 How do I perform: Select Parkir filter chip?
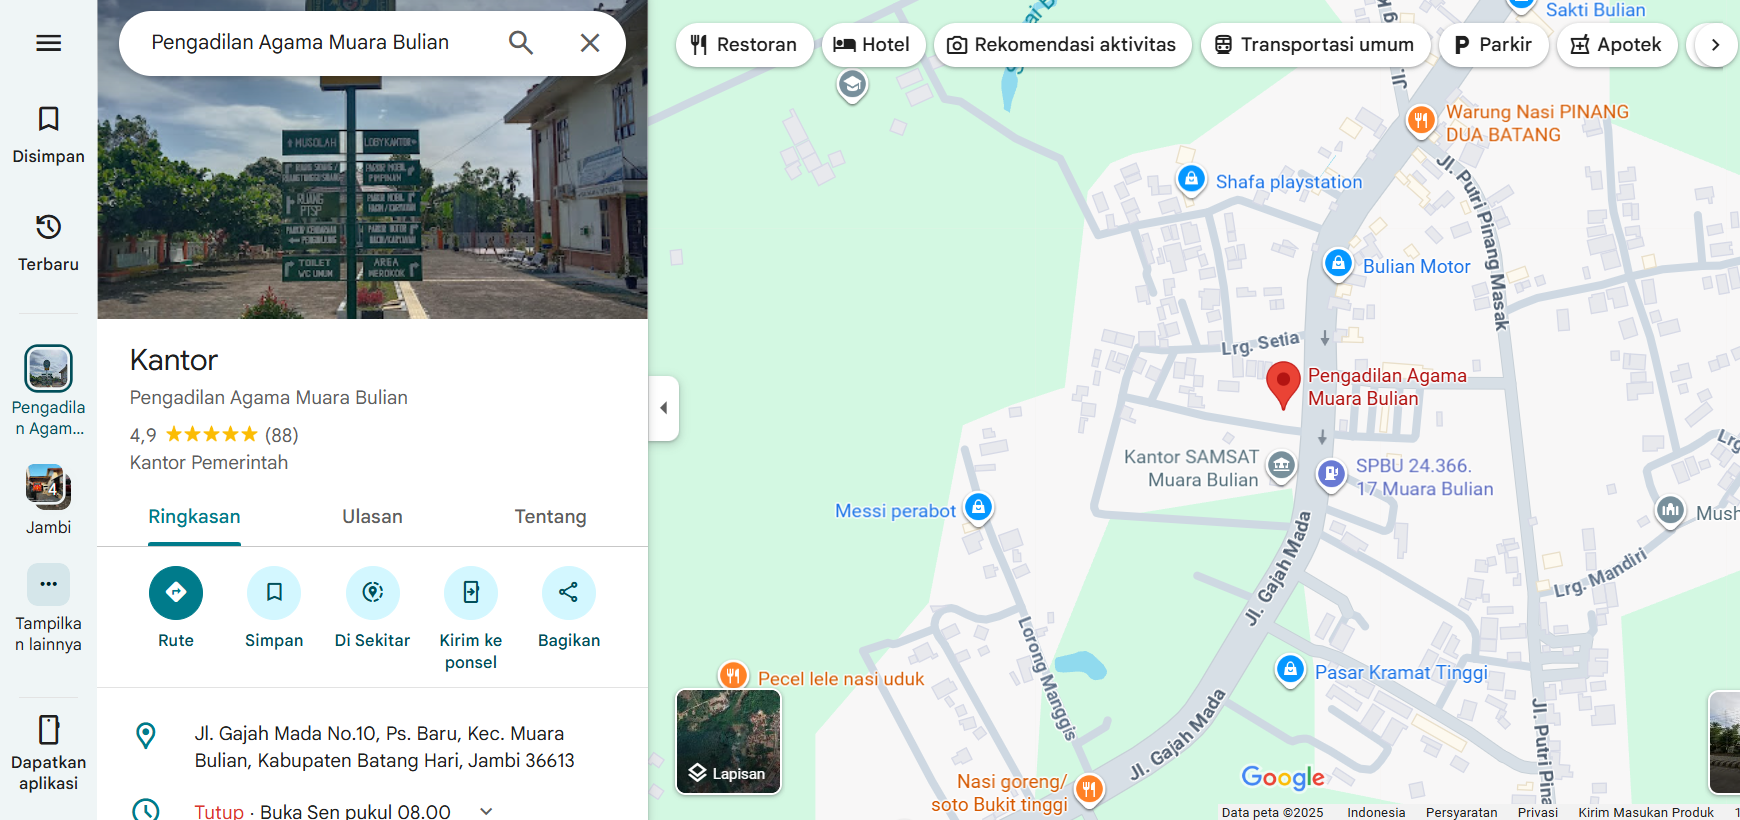click(x=1493, y=45)
